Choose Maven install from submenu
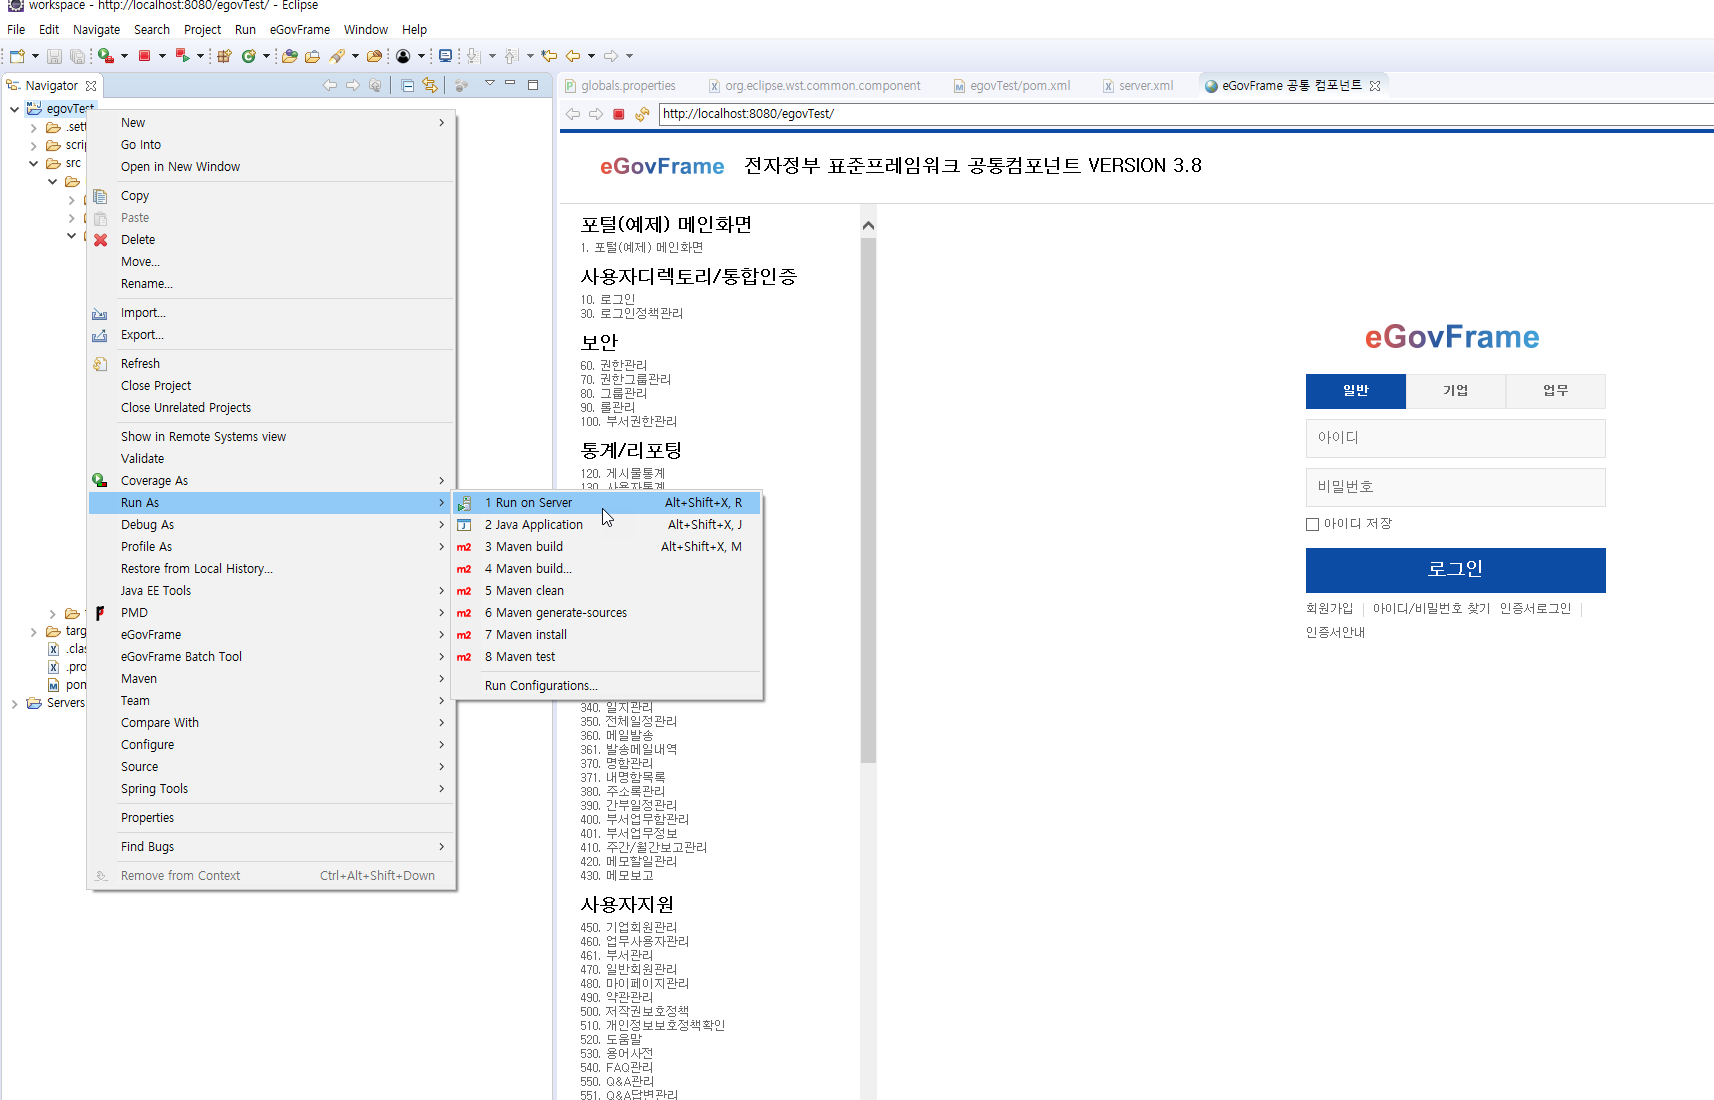The height and width of the screenshot is (1100, 1714). pyautogui.click(x=607, y=635)
